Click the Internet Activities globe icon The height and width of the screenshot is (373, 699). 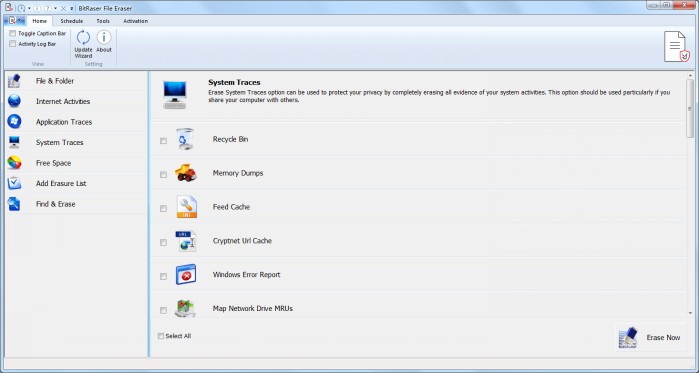tap(14, 101)
